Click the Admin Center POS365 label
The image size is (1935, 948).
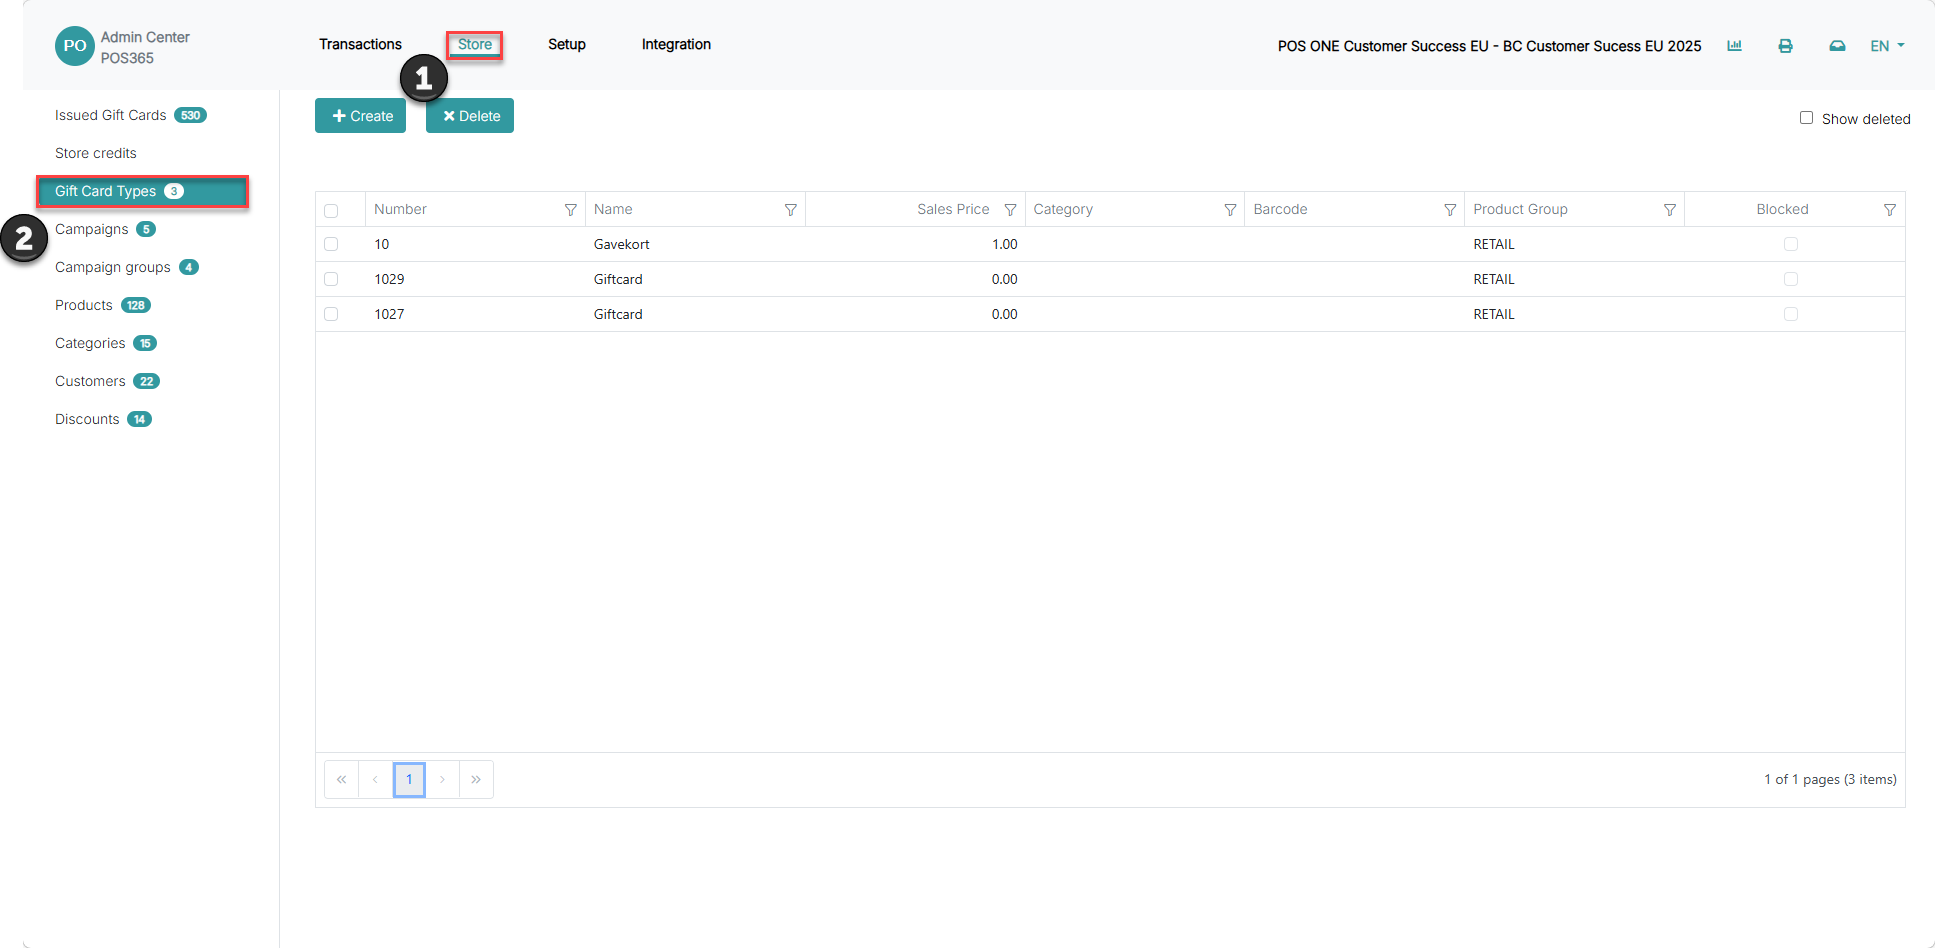[x=145, y=47]
